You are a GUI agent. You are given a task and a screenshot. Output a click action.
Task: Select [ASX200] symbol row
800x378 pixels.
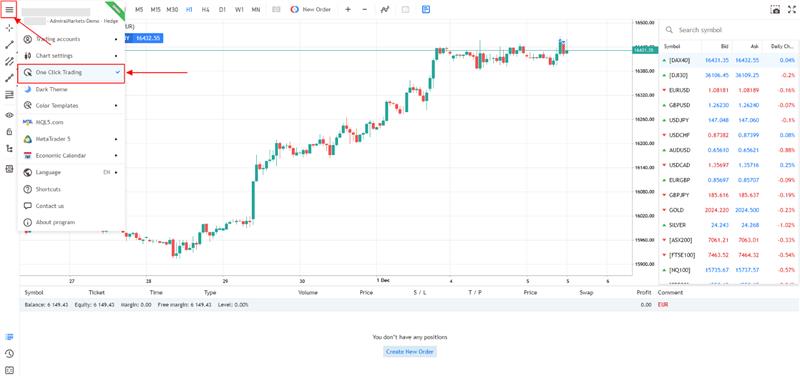pos(730,240)
